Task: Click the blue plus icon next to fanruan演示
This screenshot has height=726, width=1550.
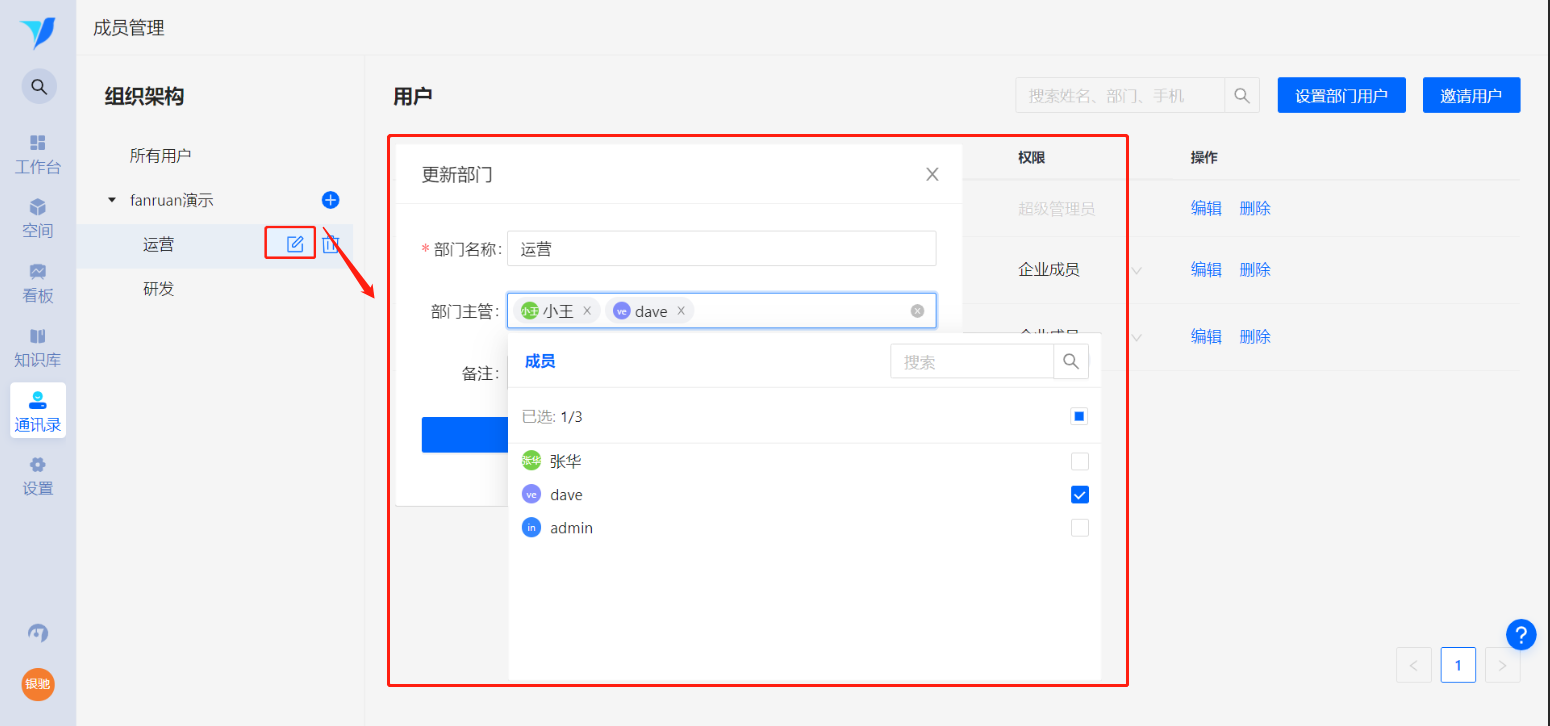Action: [x=330, y=200]
